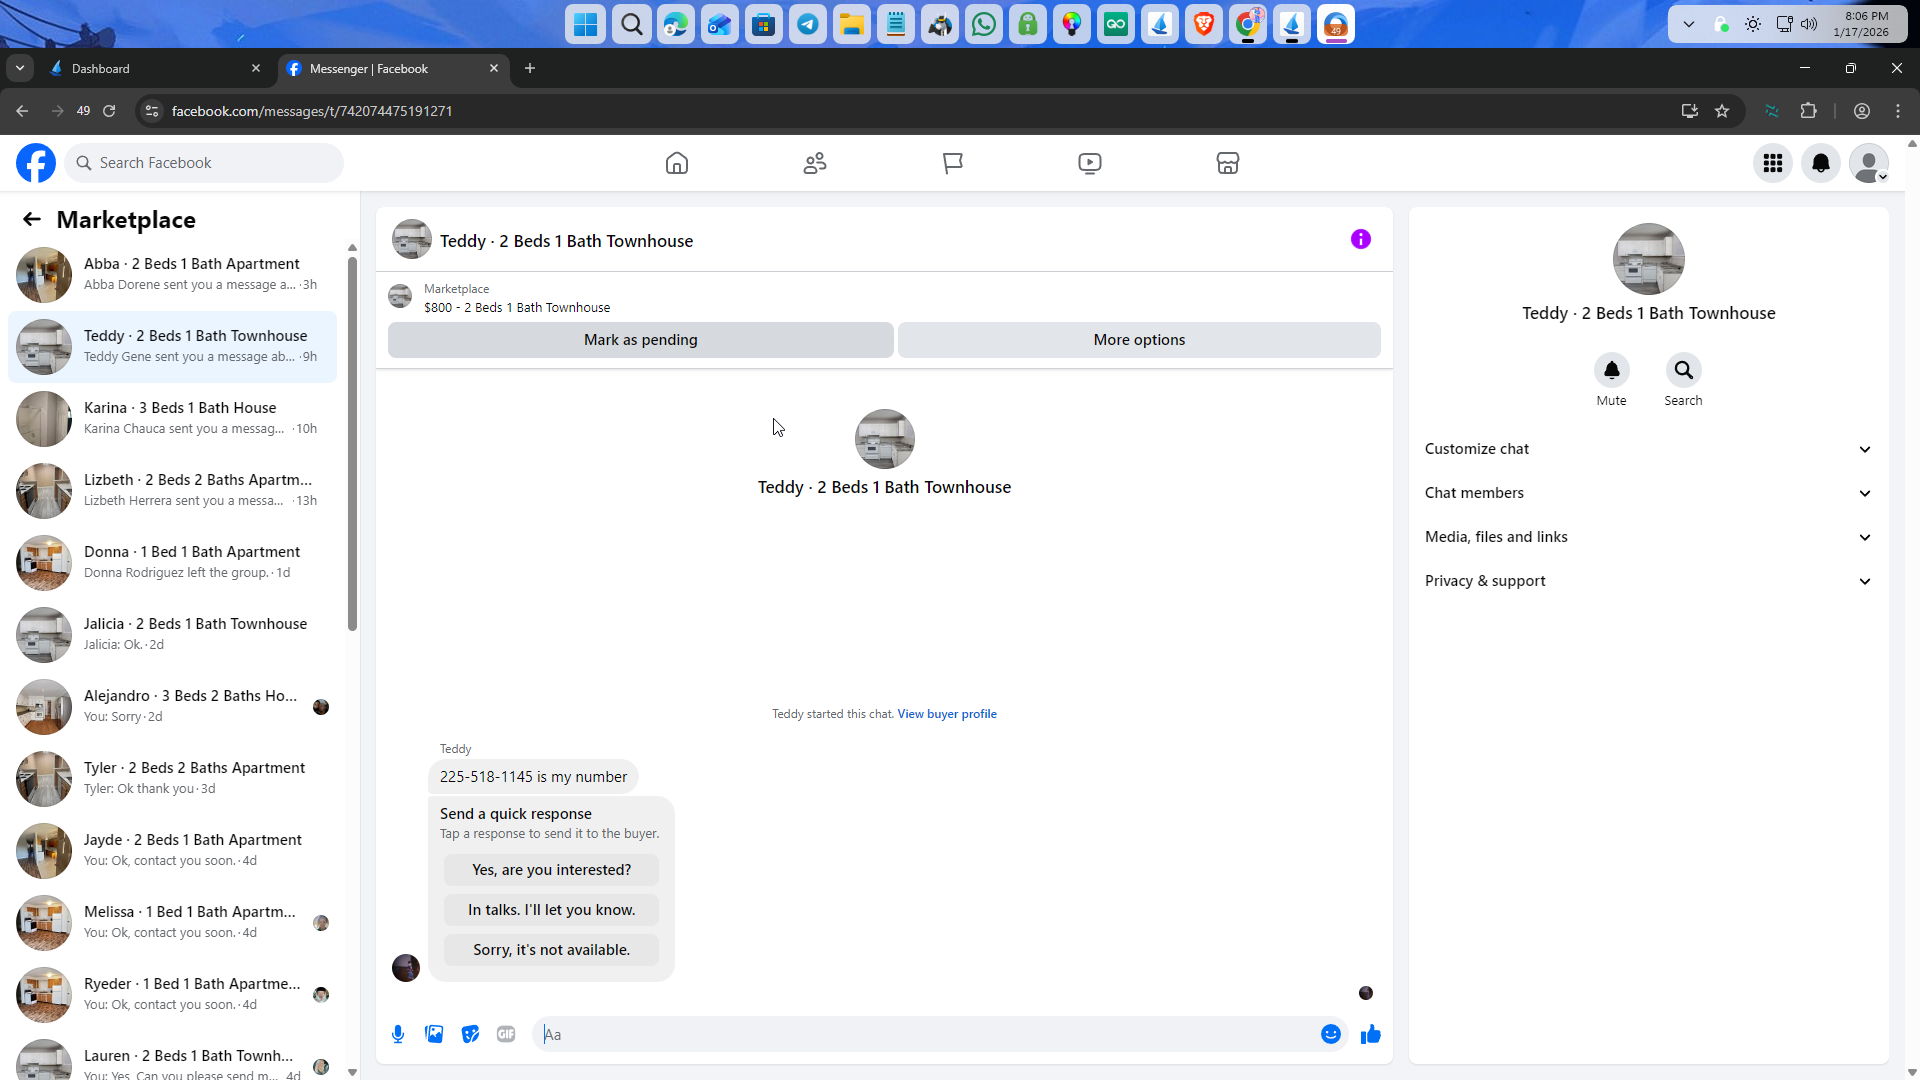
Task: Open WhatsApp from the taskbar
Action: pos(983,25)
